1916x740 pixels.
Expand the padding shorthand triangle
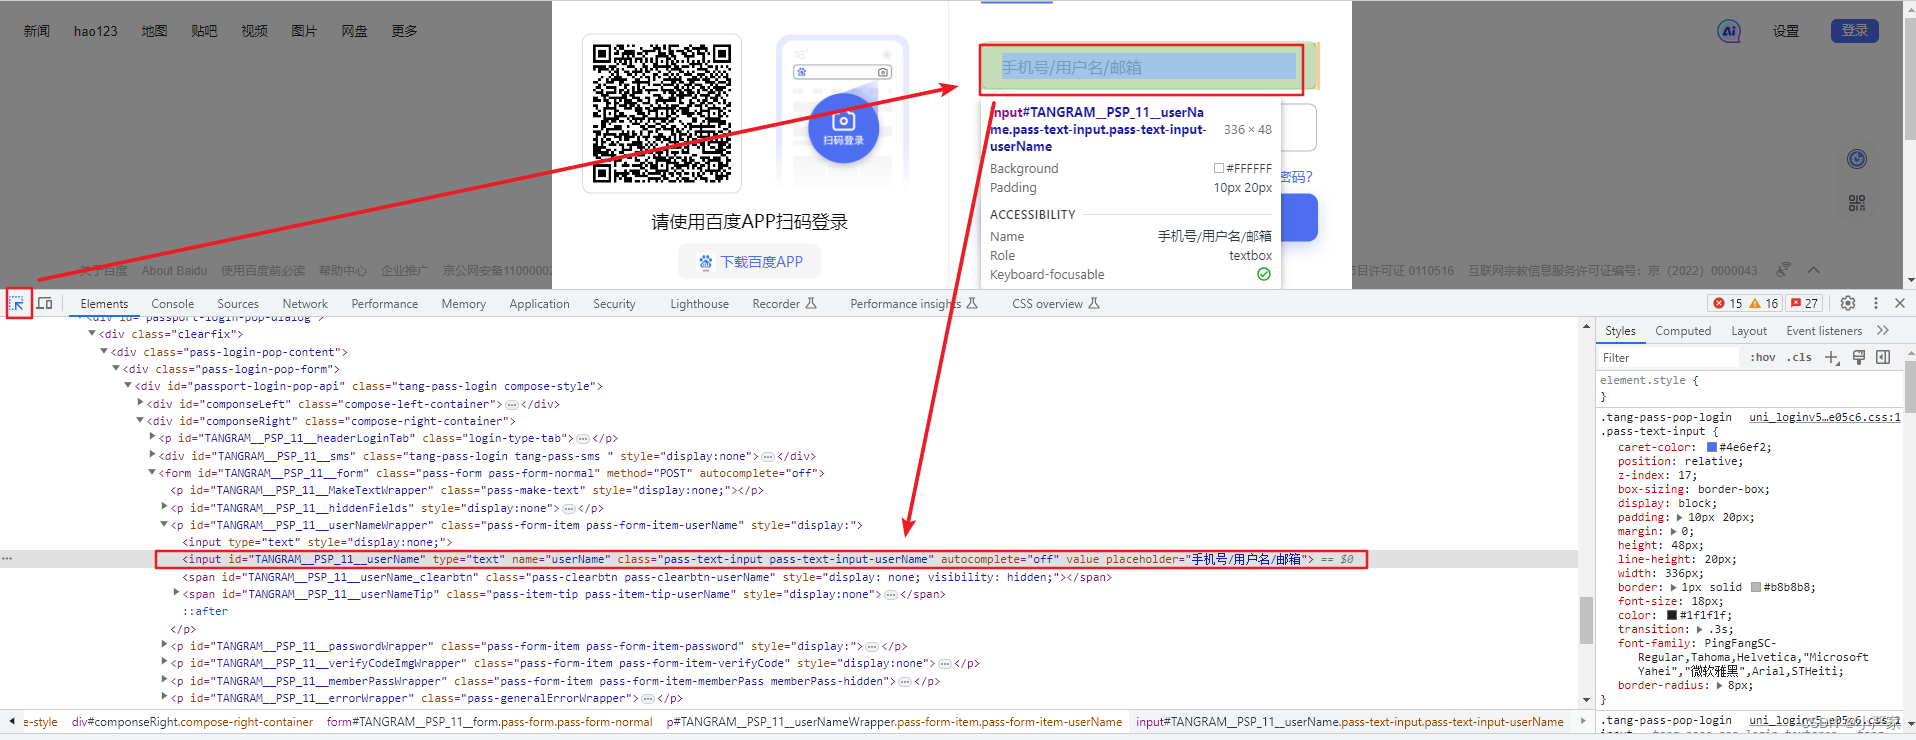pos(1679,517)
